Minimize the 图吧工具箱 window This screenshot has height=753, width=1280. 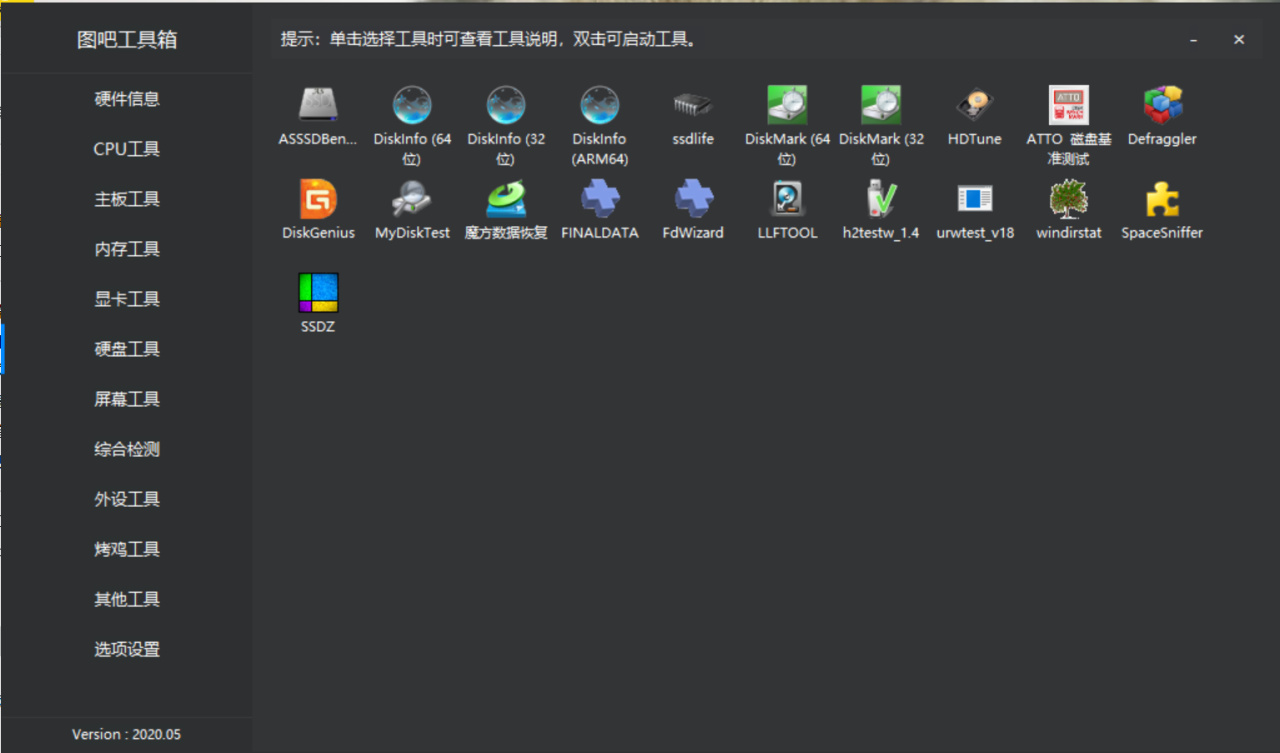coord(1194,40)
